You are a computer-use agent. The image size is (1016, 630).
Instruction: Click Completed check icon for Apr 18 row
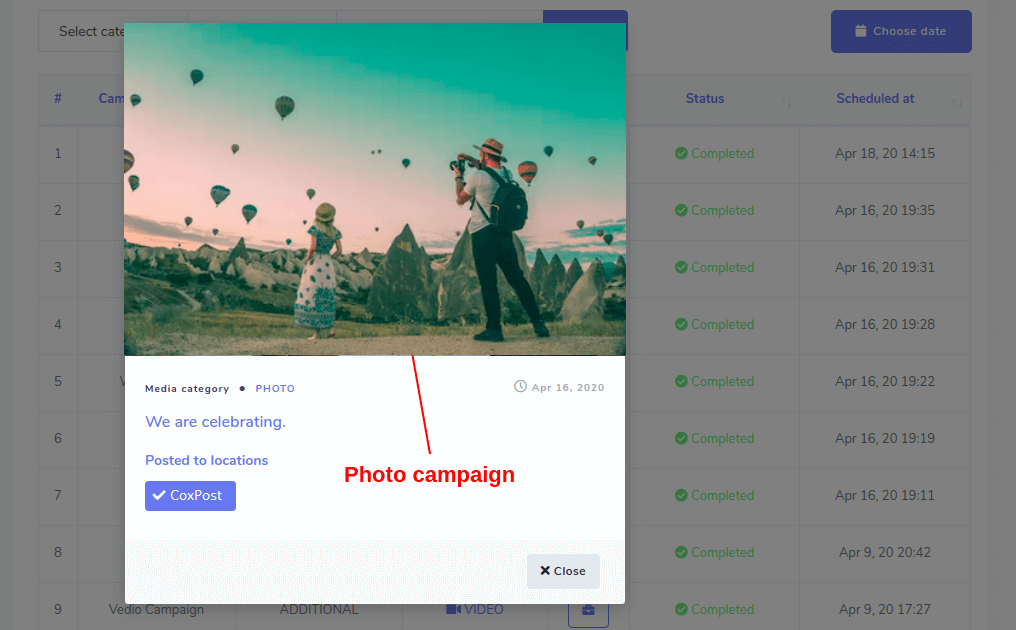coord(681,154)
